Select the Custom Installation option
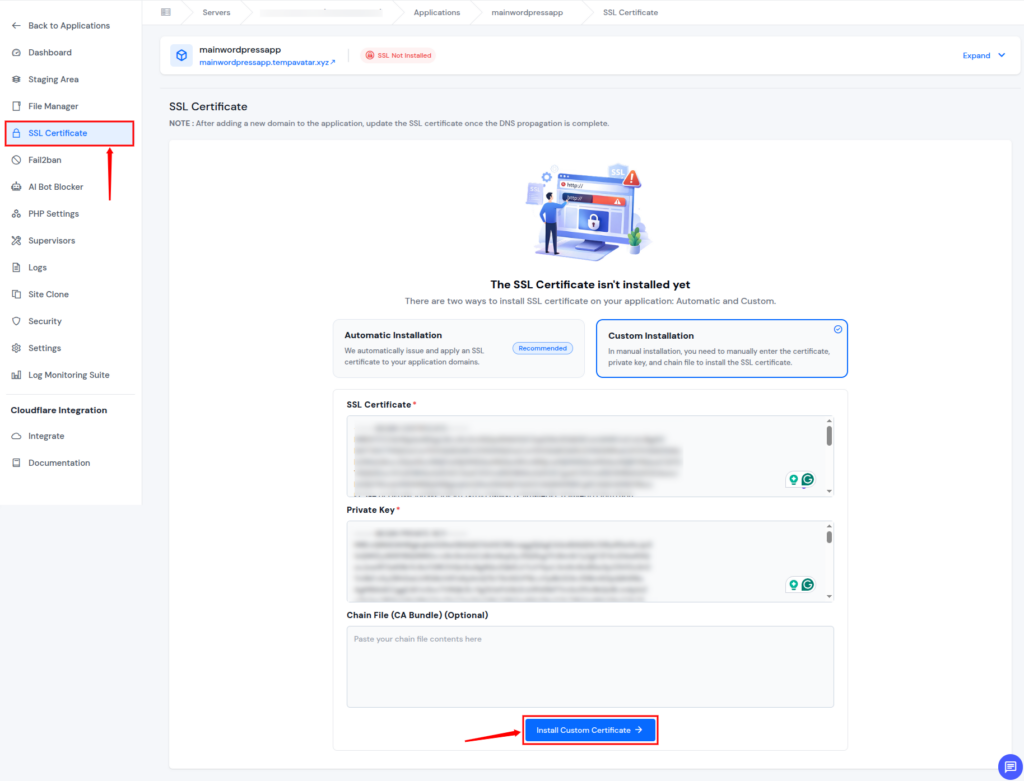The height and width of the screenshot is (781, 1024). pos(721,348)
